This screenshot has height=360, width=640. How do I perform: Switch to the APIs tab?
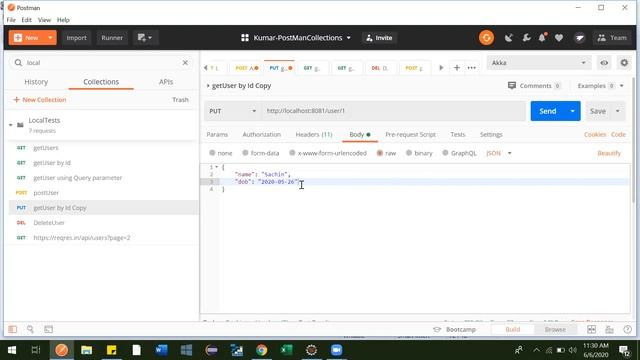(x=166, y=82)
